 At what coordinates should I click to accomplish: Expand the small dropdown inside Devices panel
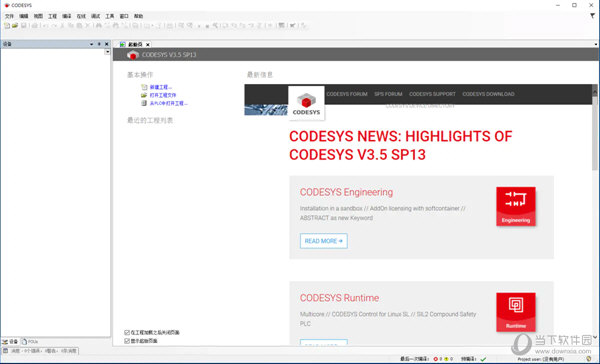[108, 52]
